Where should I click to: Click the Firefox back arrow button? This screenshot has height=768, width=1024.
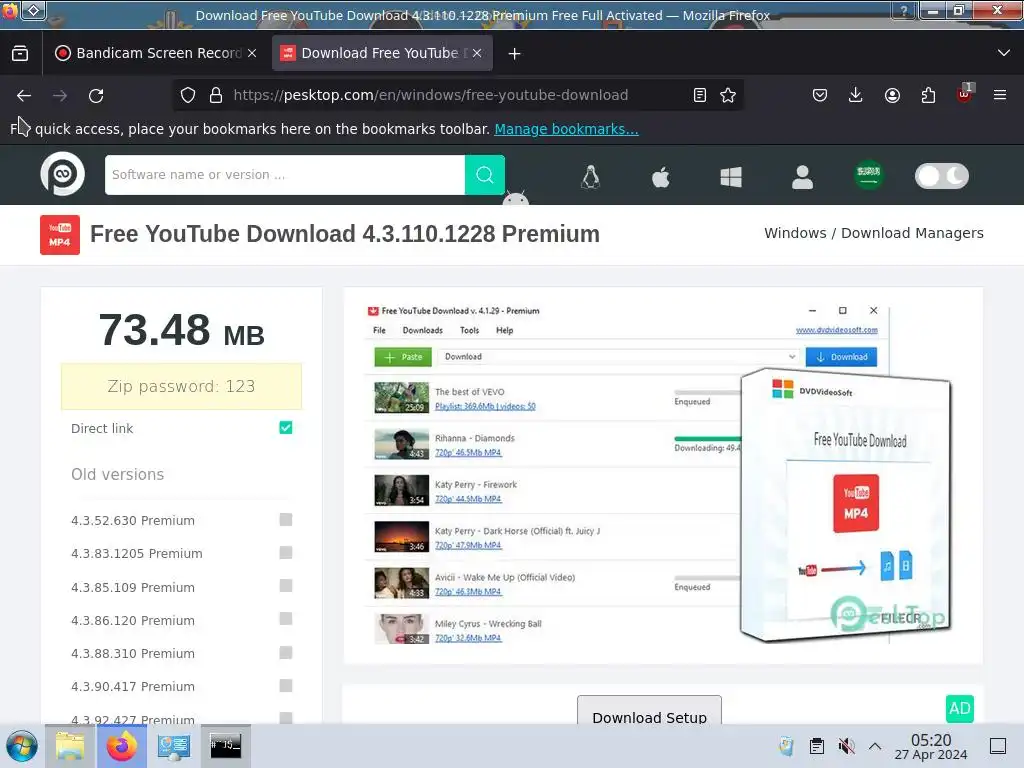point(24,95)
